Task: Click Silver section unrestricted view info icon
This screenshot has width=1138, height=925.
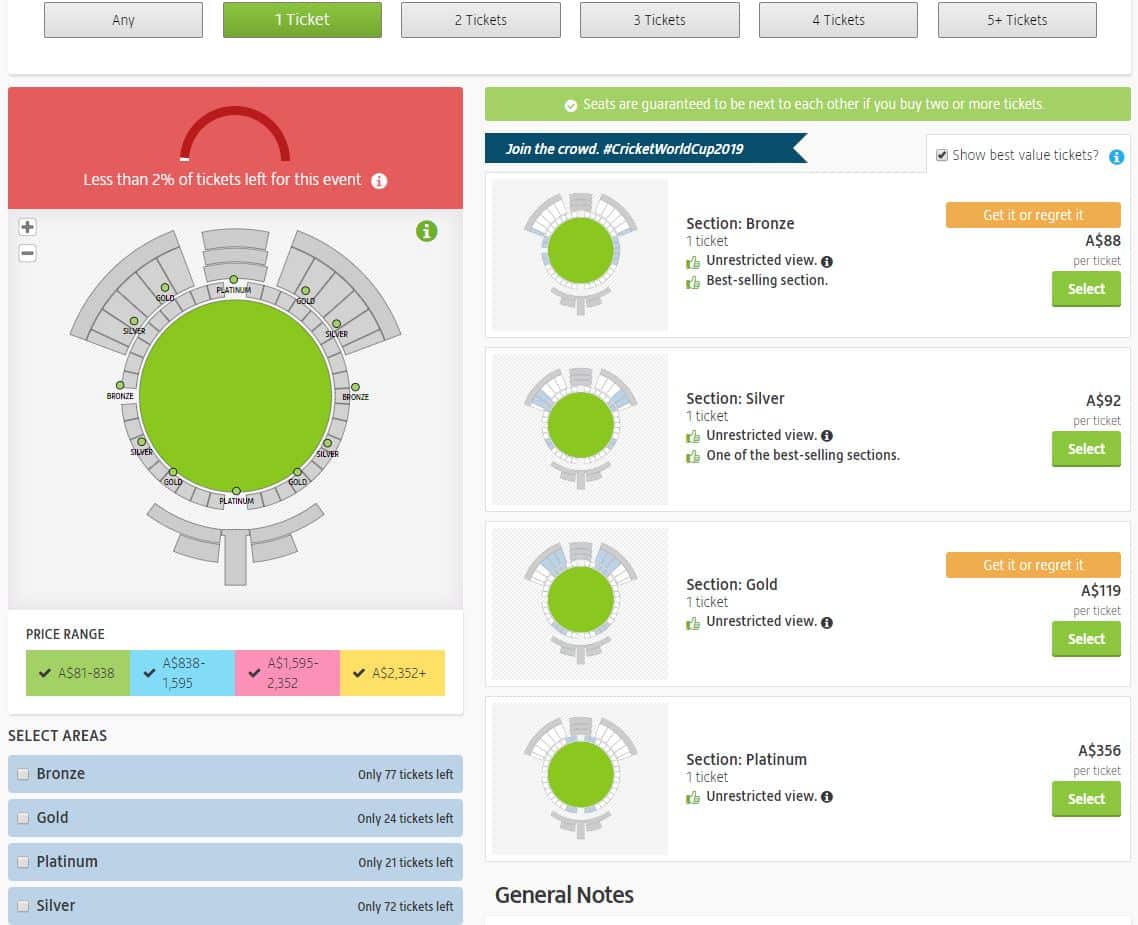Action: (x=827, y=436)
